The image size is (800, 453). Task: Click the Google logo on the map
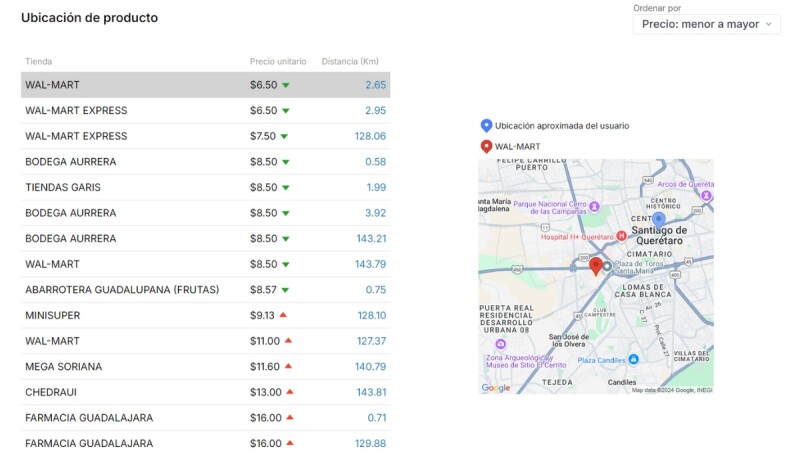(495, 388)
